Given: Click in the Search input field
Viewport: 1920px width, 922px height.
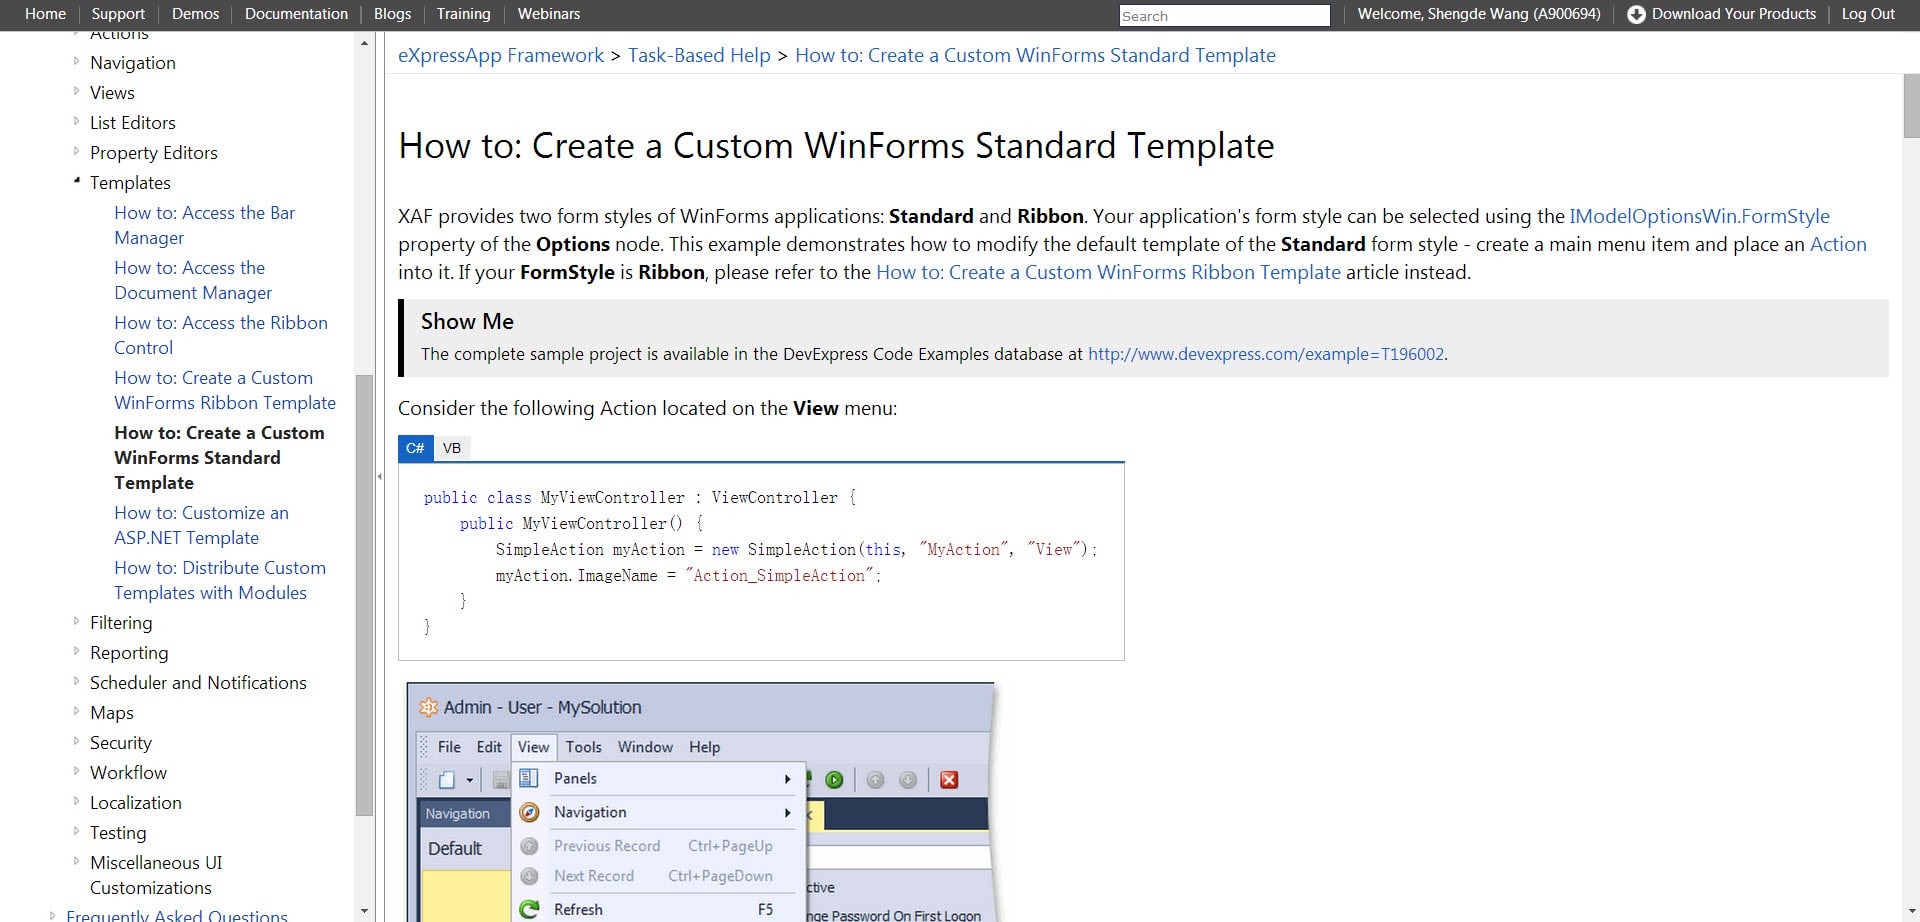Looking at the screenshot, I should coord(1224,16).
